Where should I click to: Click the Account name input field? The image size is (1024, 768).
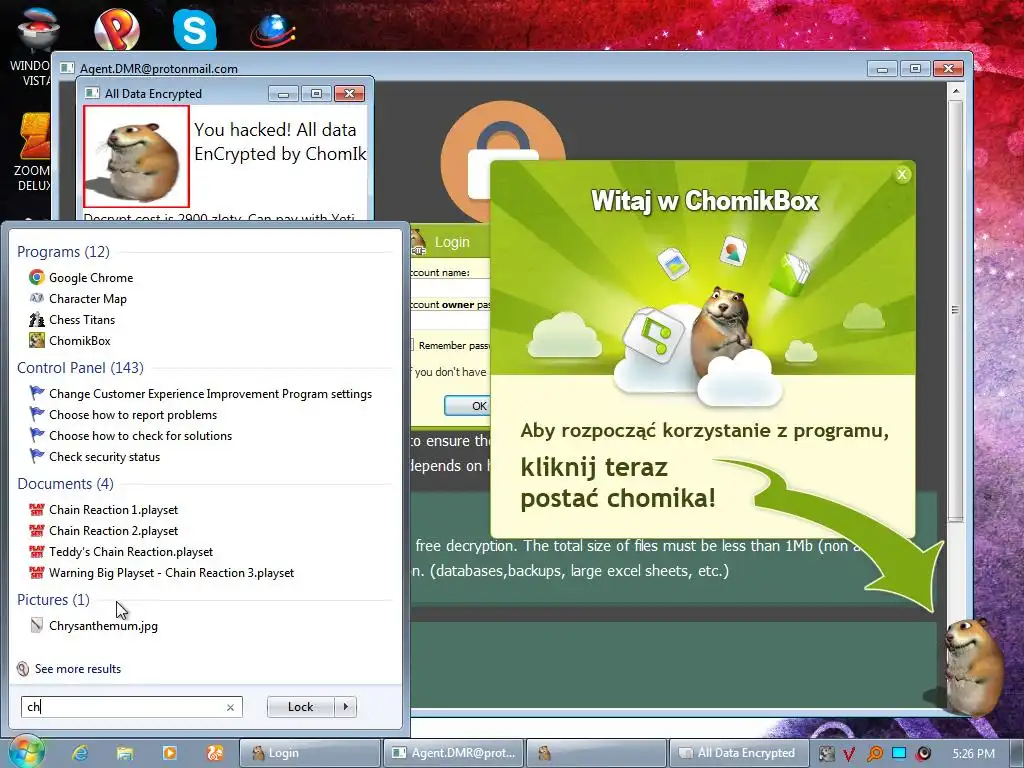451,288
